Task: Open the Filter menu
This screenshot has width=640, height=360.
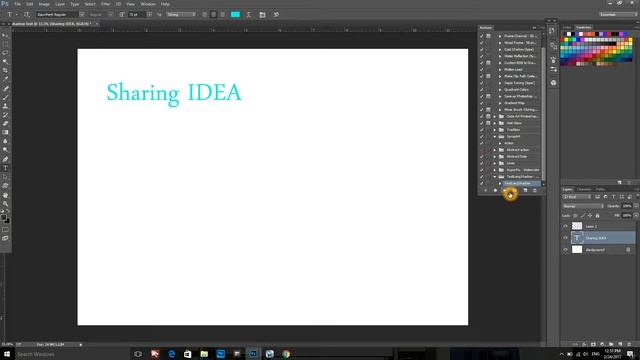Action: point(105,4)
